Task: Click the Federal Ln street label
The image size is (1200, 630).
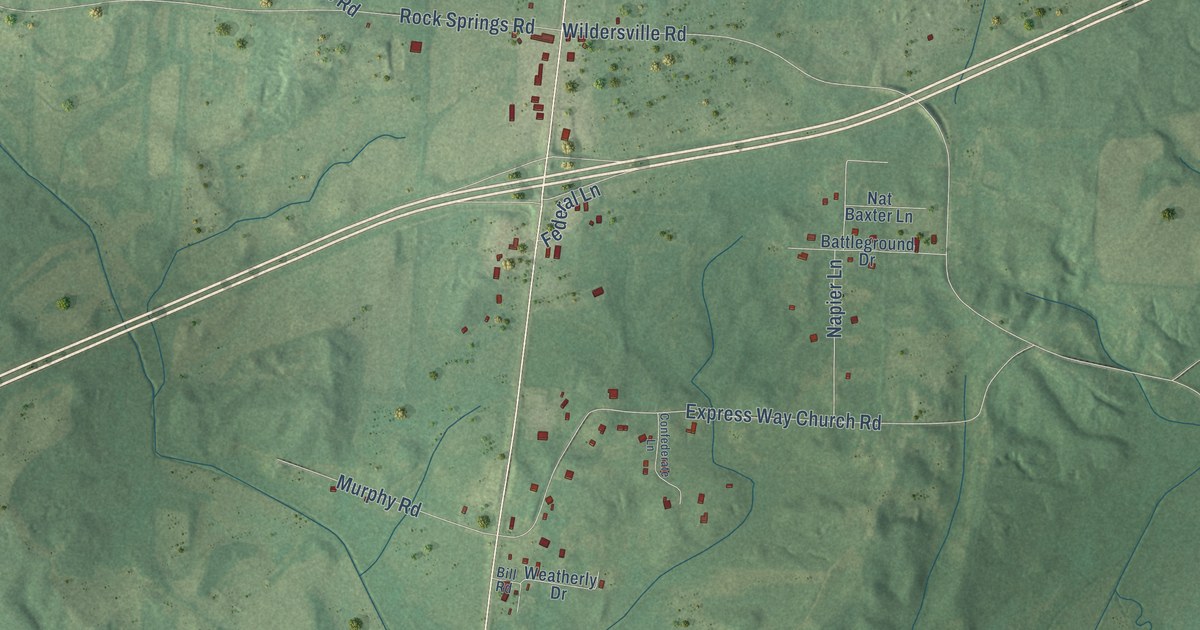Action: tap(571, 216)
